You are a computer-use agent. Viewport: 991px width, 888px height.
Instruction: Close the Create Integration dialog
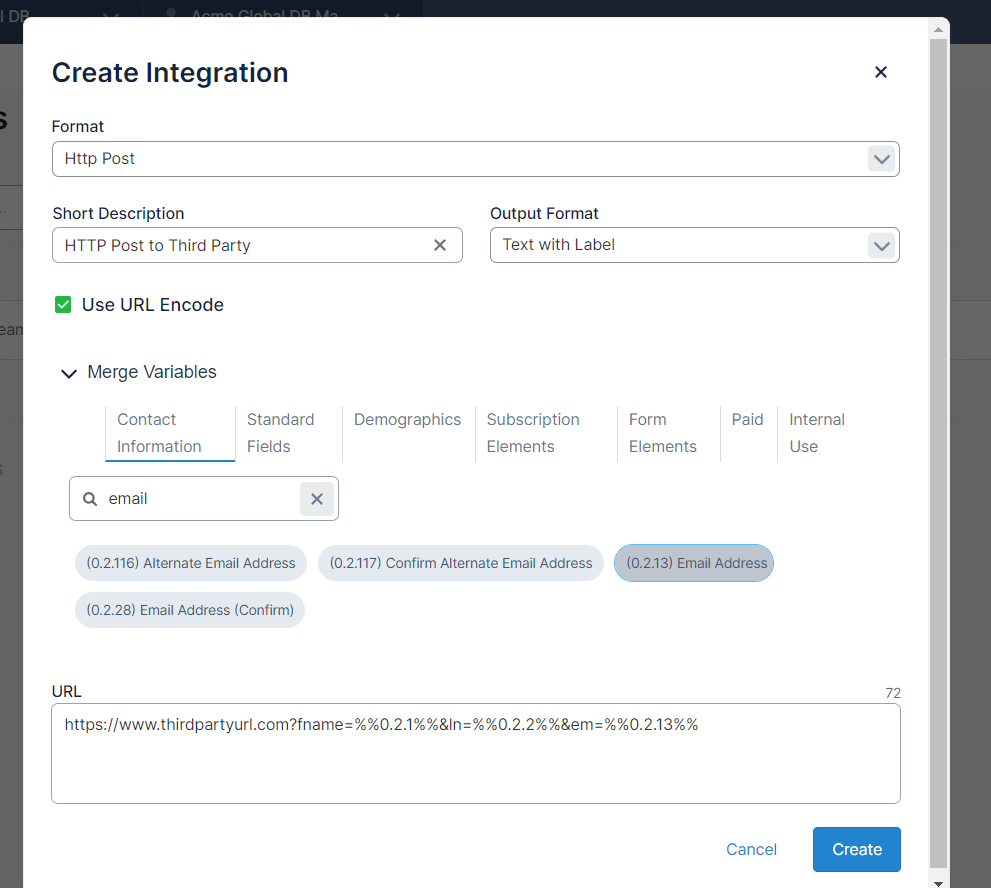pyautogui.click(x=880, y=72)
